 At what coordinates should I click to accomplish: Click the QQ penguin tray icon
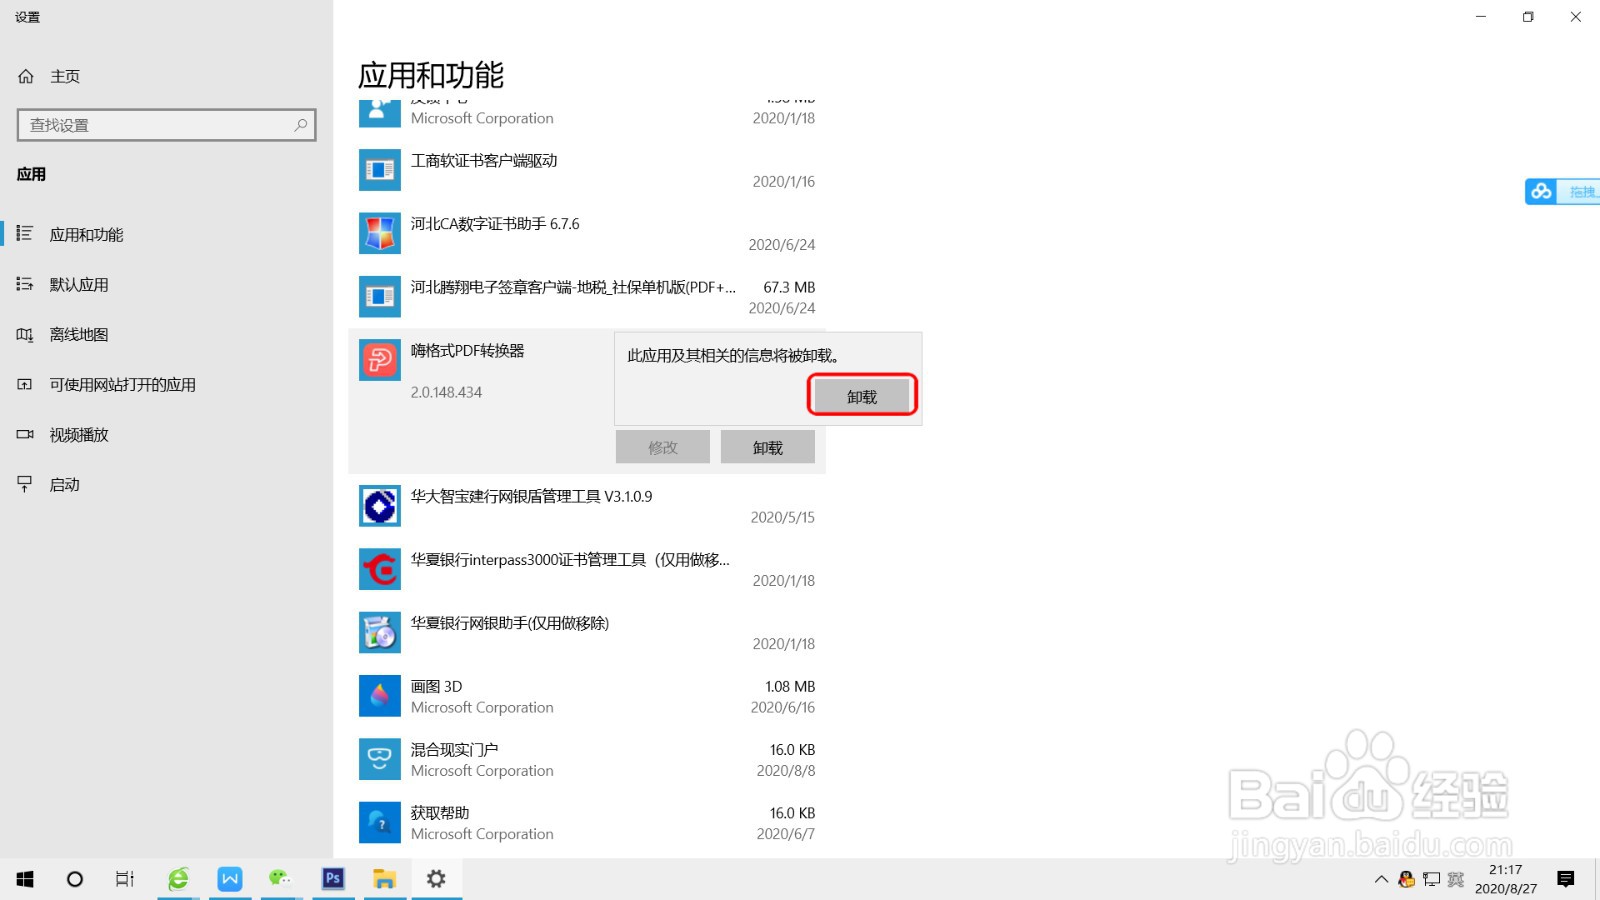point(1406,879)
